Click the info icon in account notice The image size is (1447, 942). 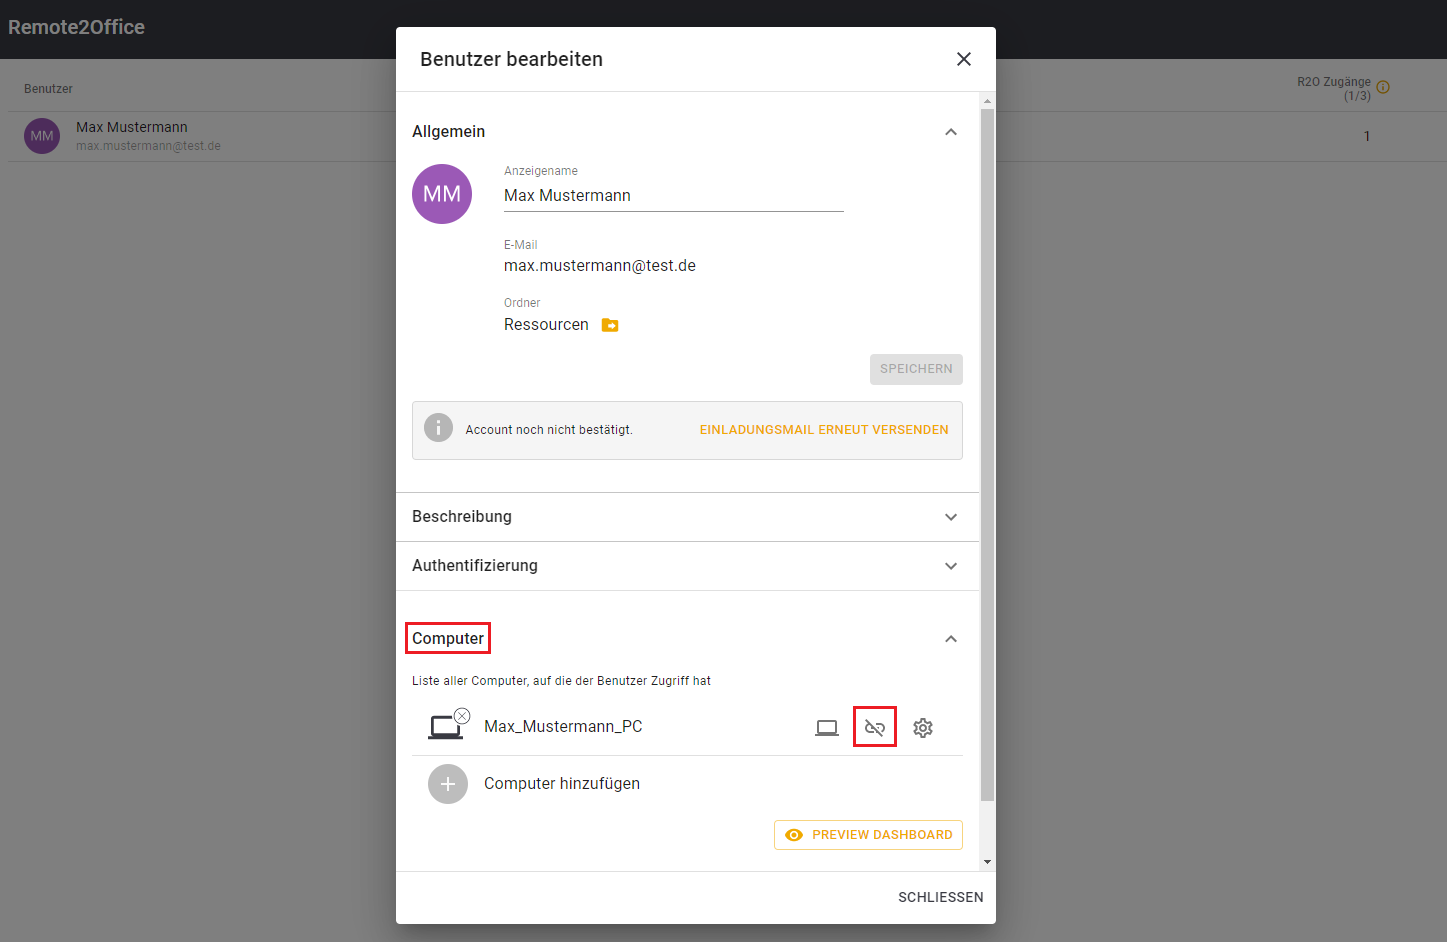tap(438, 428)
